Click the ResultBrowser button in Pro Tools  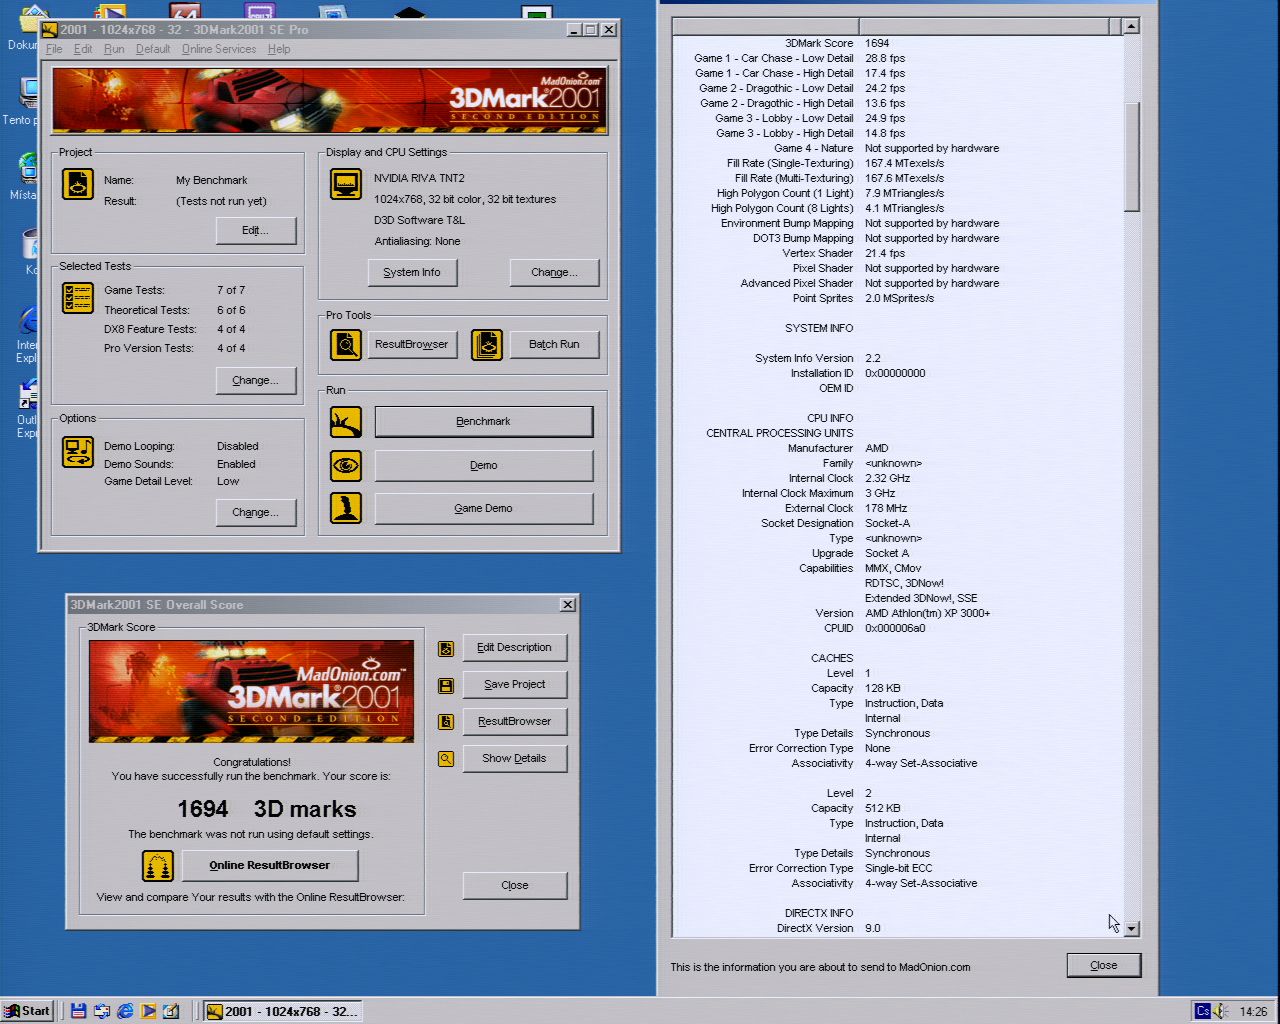pos(412,344)
